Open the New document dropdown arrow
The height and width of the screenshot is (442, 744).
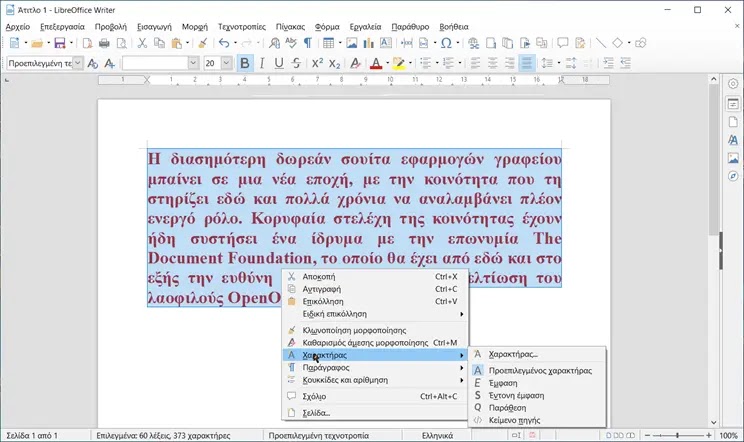(26, 43)
